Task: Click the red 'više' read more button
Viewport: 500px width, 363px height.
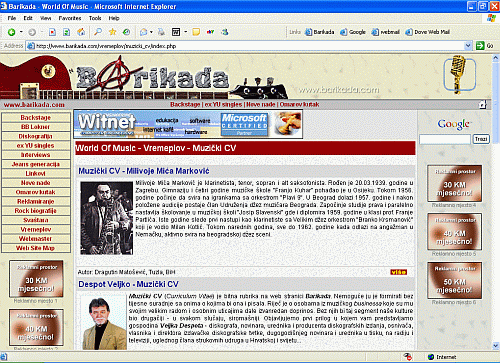Action: point(398,272)
